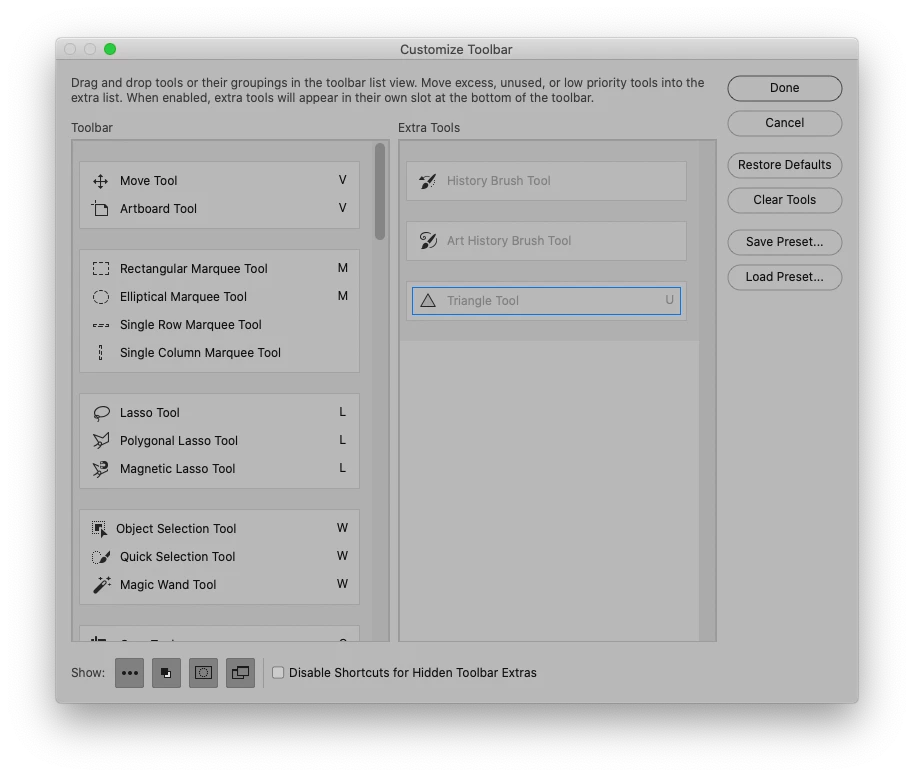The height and width of the screenshot is (777, 914).
Task: Click the U shortcut of Triangle Tool
Action: click(669, 300)
